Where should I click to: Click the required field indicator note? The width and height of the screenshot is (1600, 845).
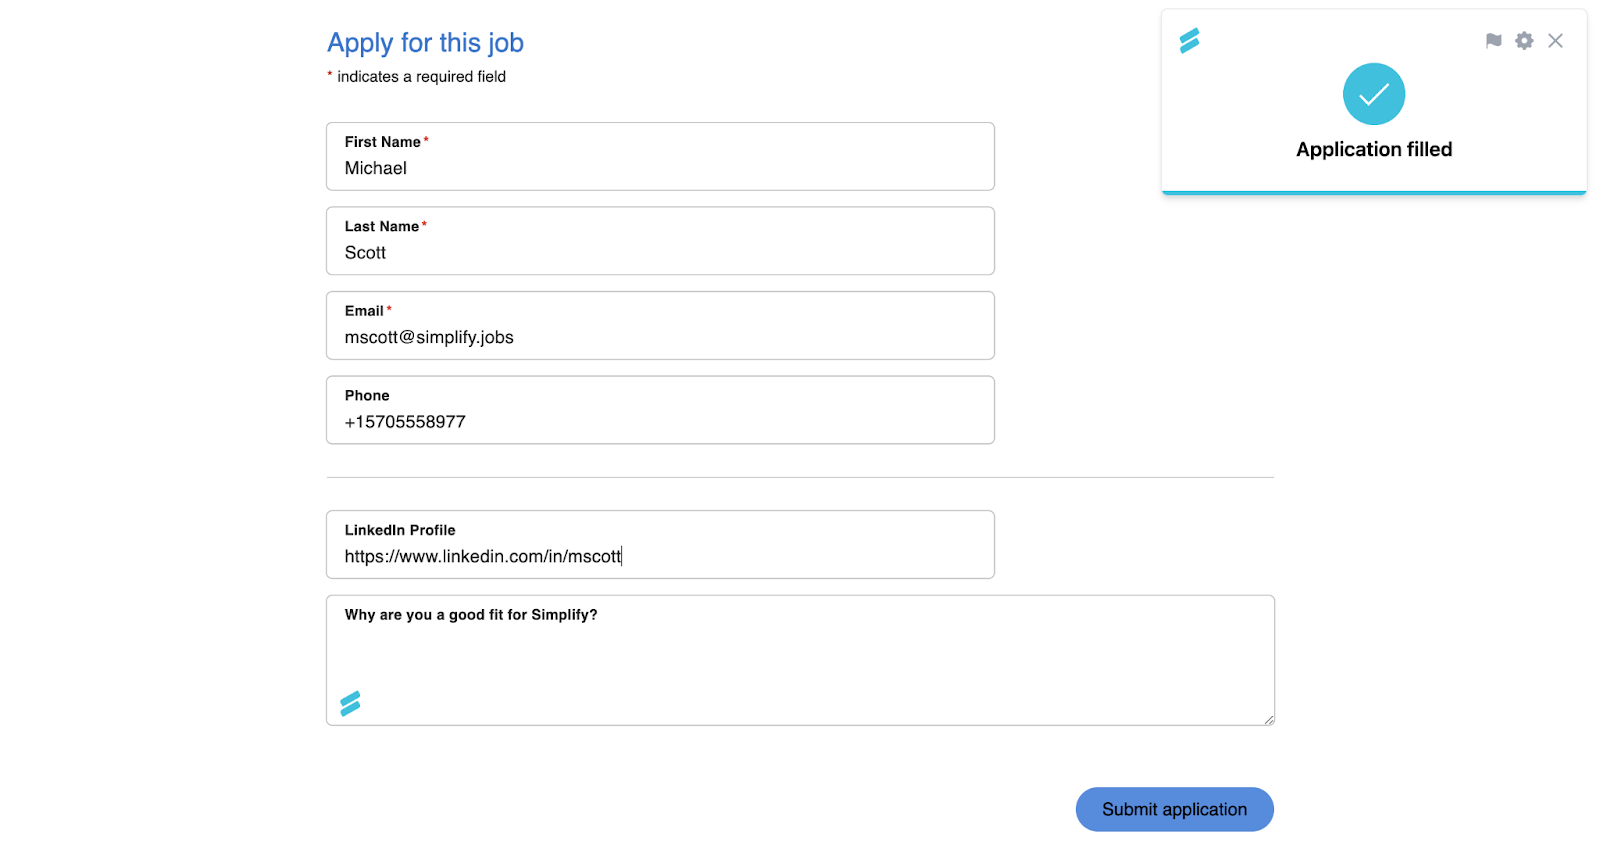tap(417, 77)
